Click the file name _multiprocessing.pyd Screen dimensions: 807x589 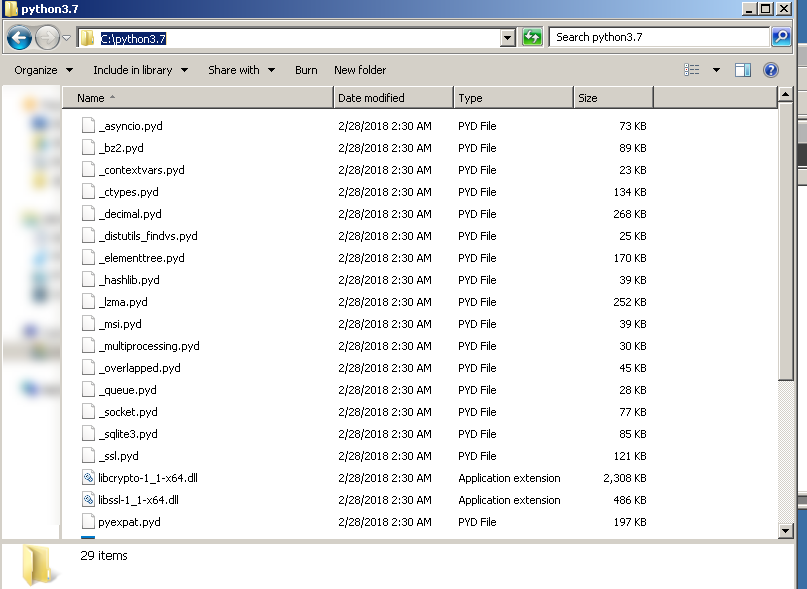149,347
